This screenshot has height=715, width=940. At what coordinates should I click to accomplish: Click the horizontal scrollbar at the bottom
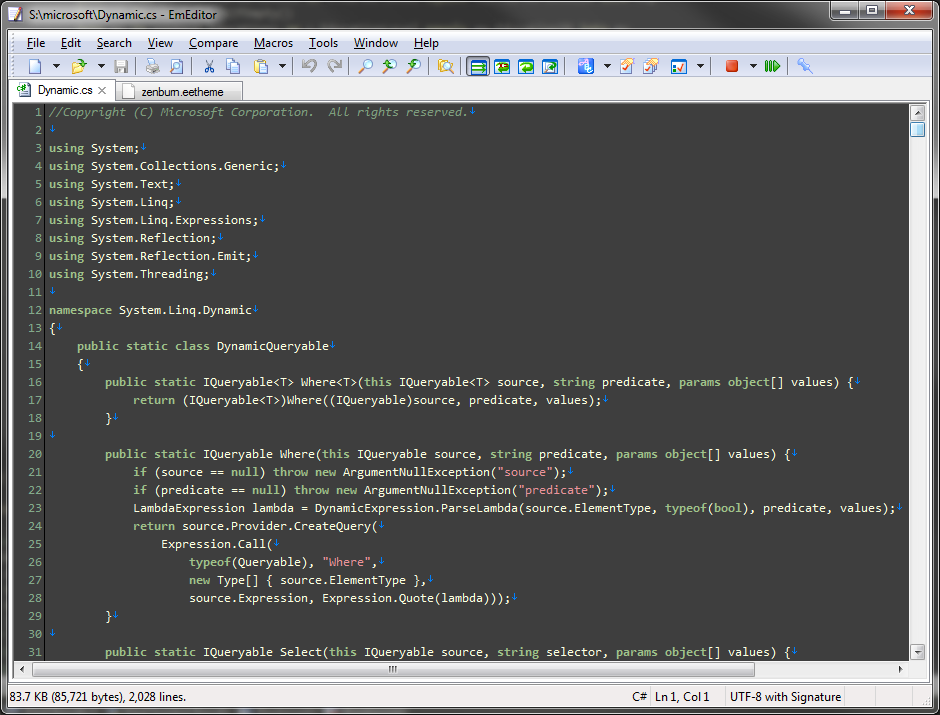[x=390, y=670]
